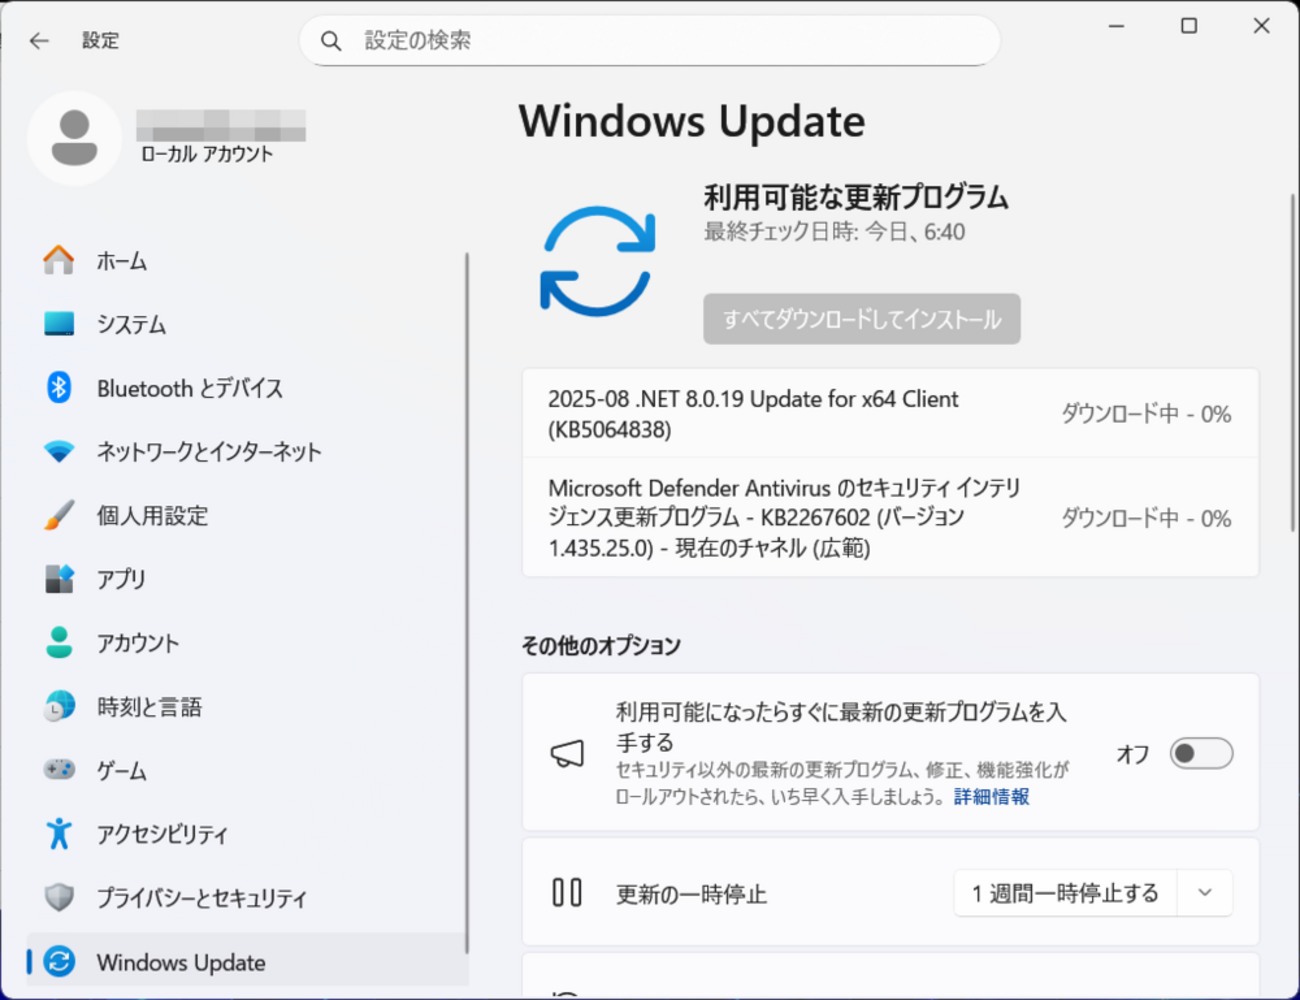This screenshot has height=1000, width=1300.
Task: Open the 個人用設定 paintbrush icon
Action: [x=59, y=515]
